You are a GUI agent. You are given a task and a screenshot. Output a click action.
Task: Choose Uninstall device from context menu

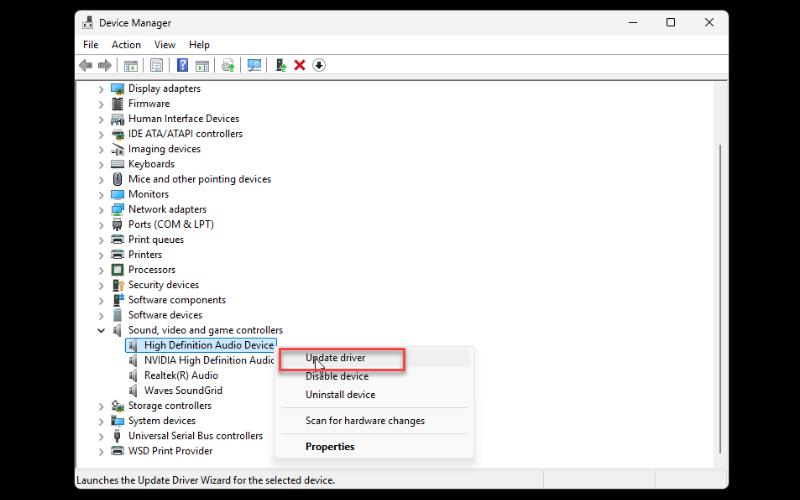tap(340, 395)
